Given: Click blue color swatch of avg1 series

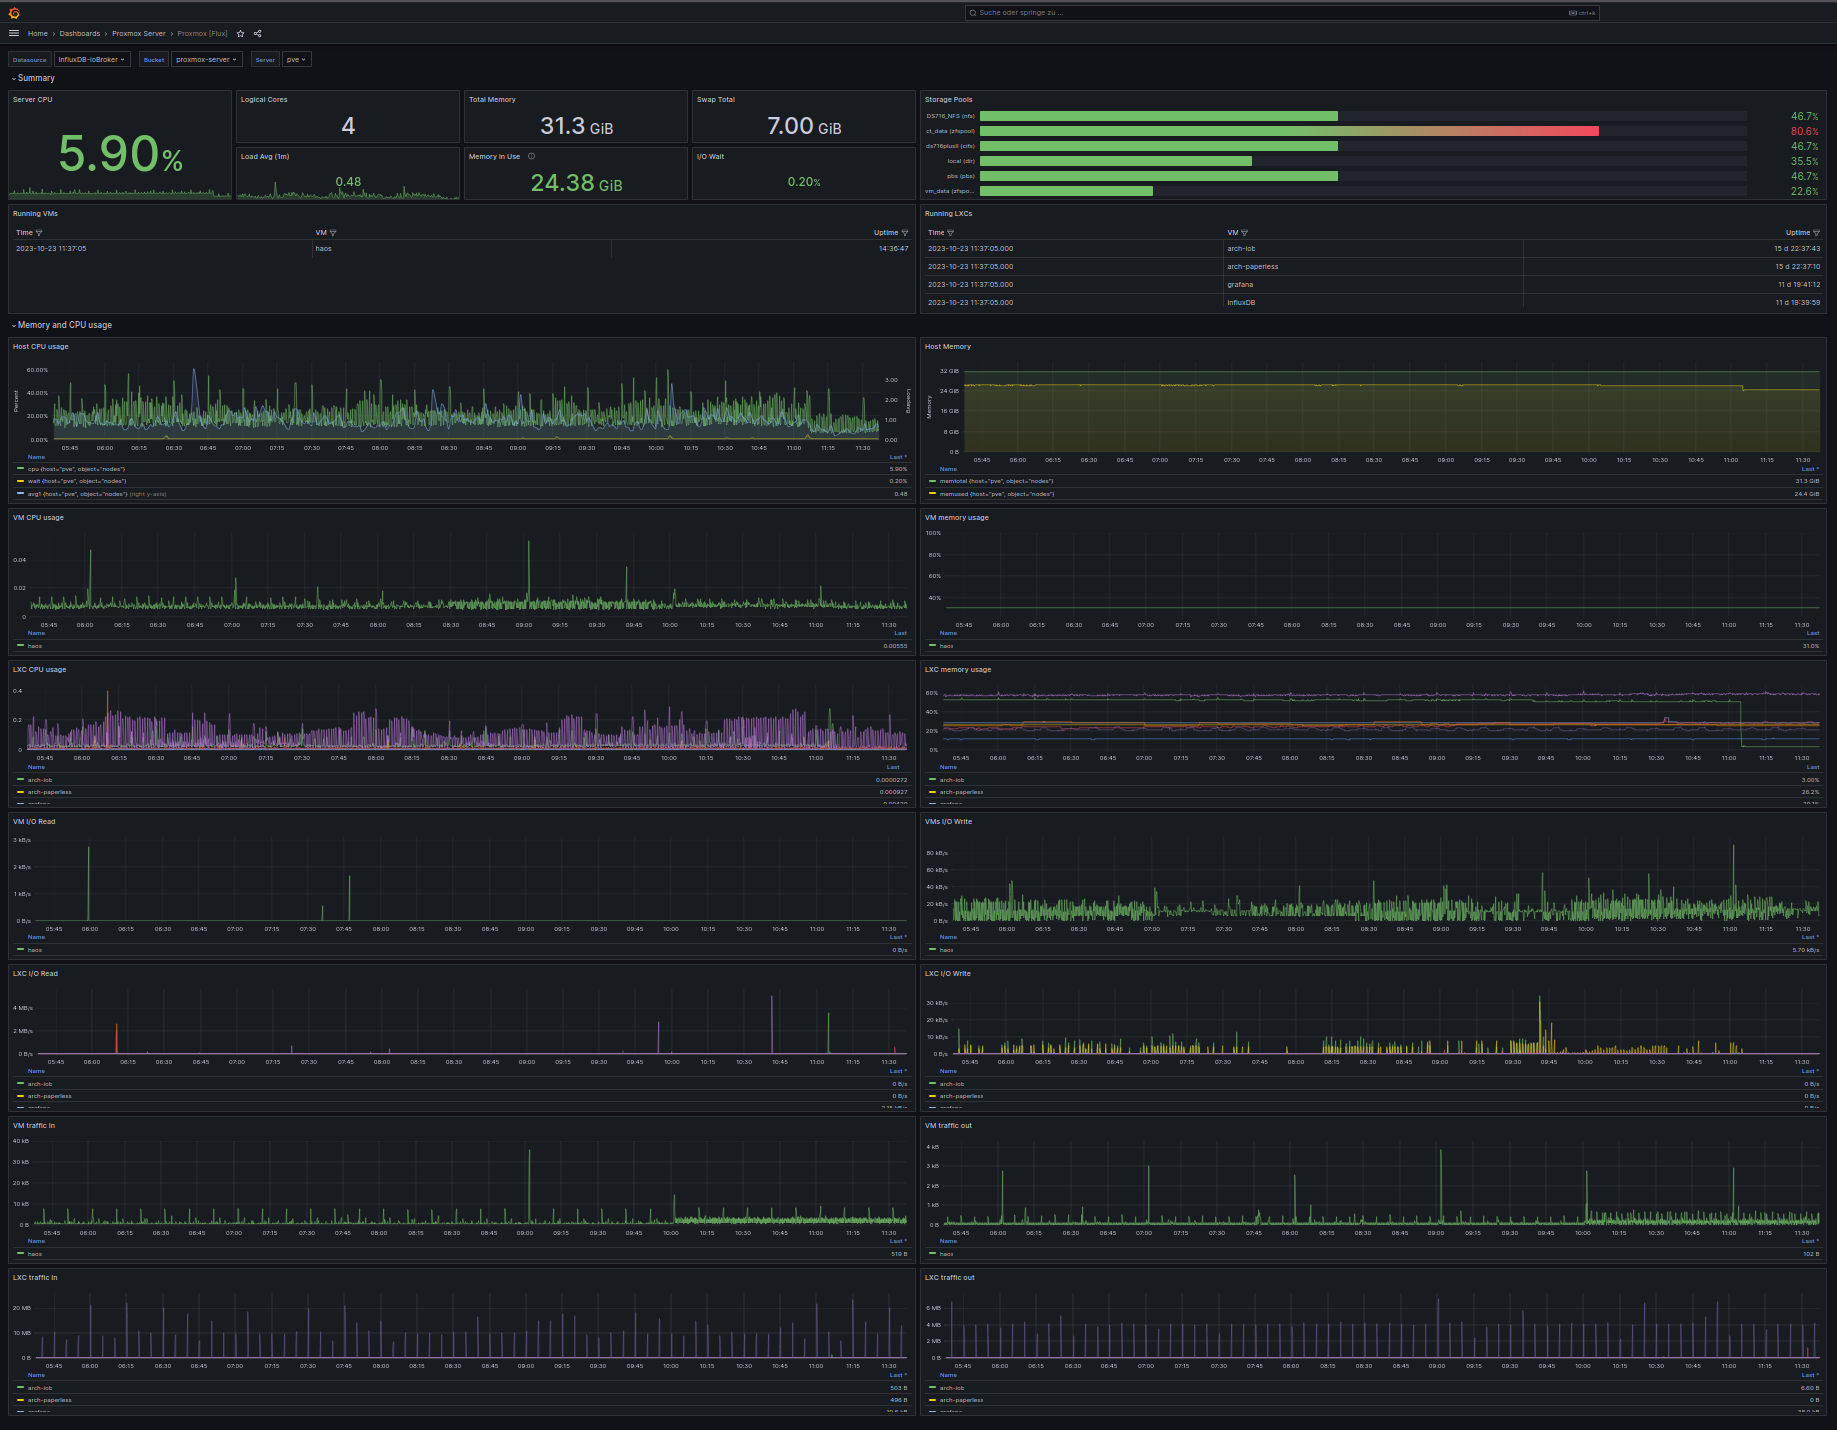Looking at the screenshot, I should tap(20, 494).
